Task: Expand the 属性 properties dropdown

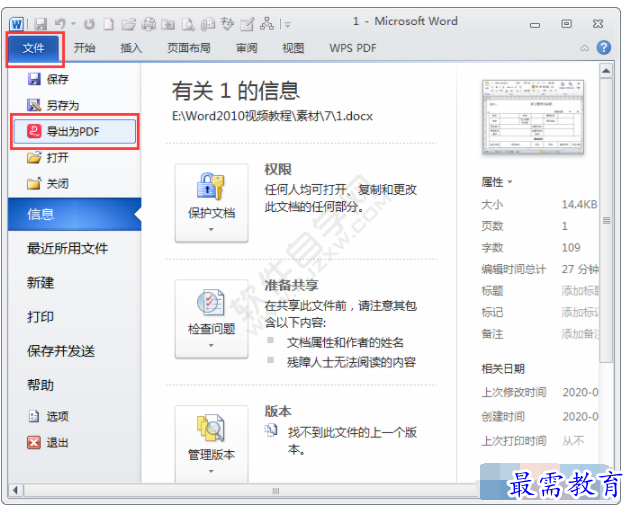Action: pos(497,182)
